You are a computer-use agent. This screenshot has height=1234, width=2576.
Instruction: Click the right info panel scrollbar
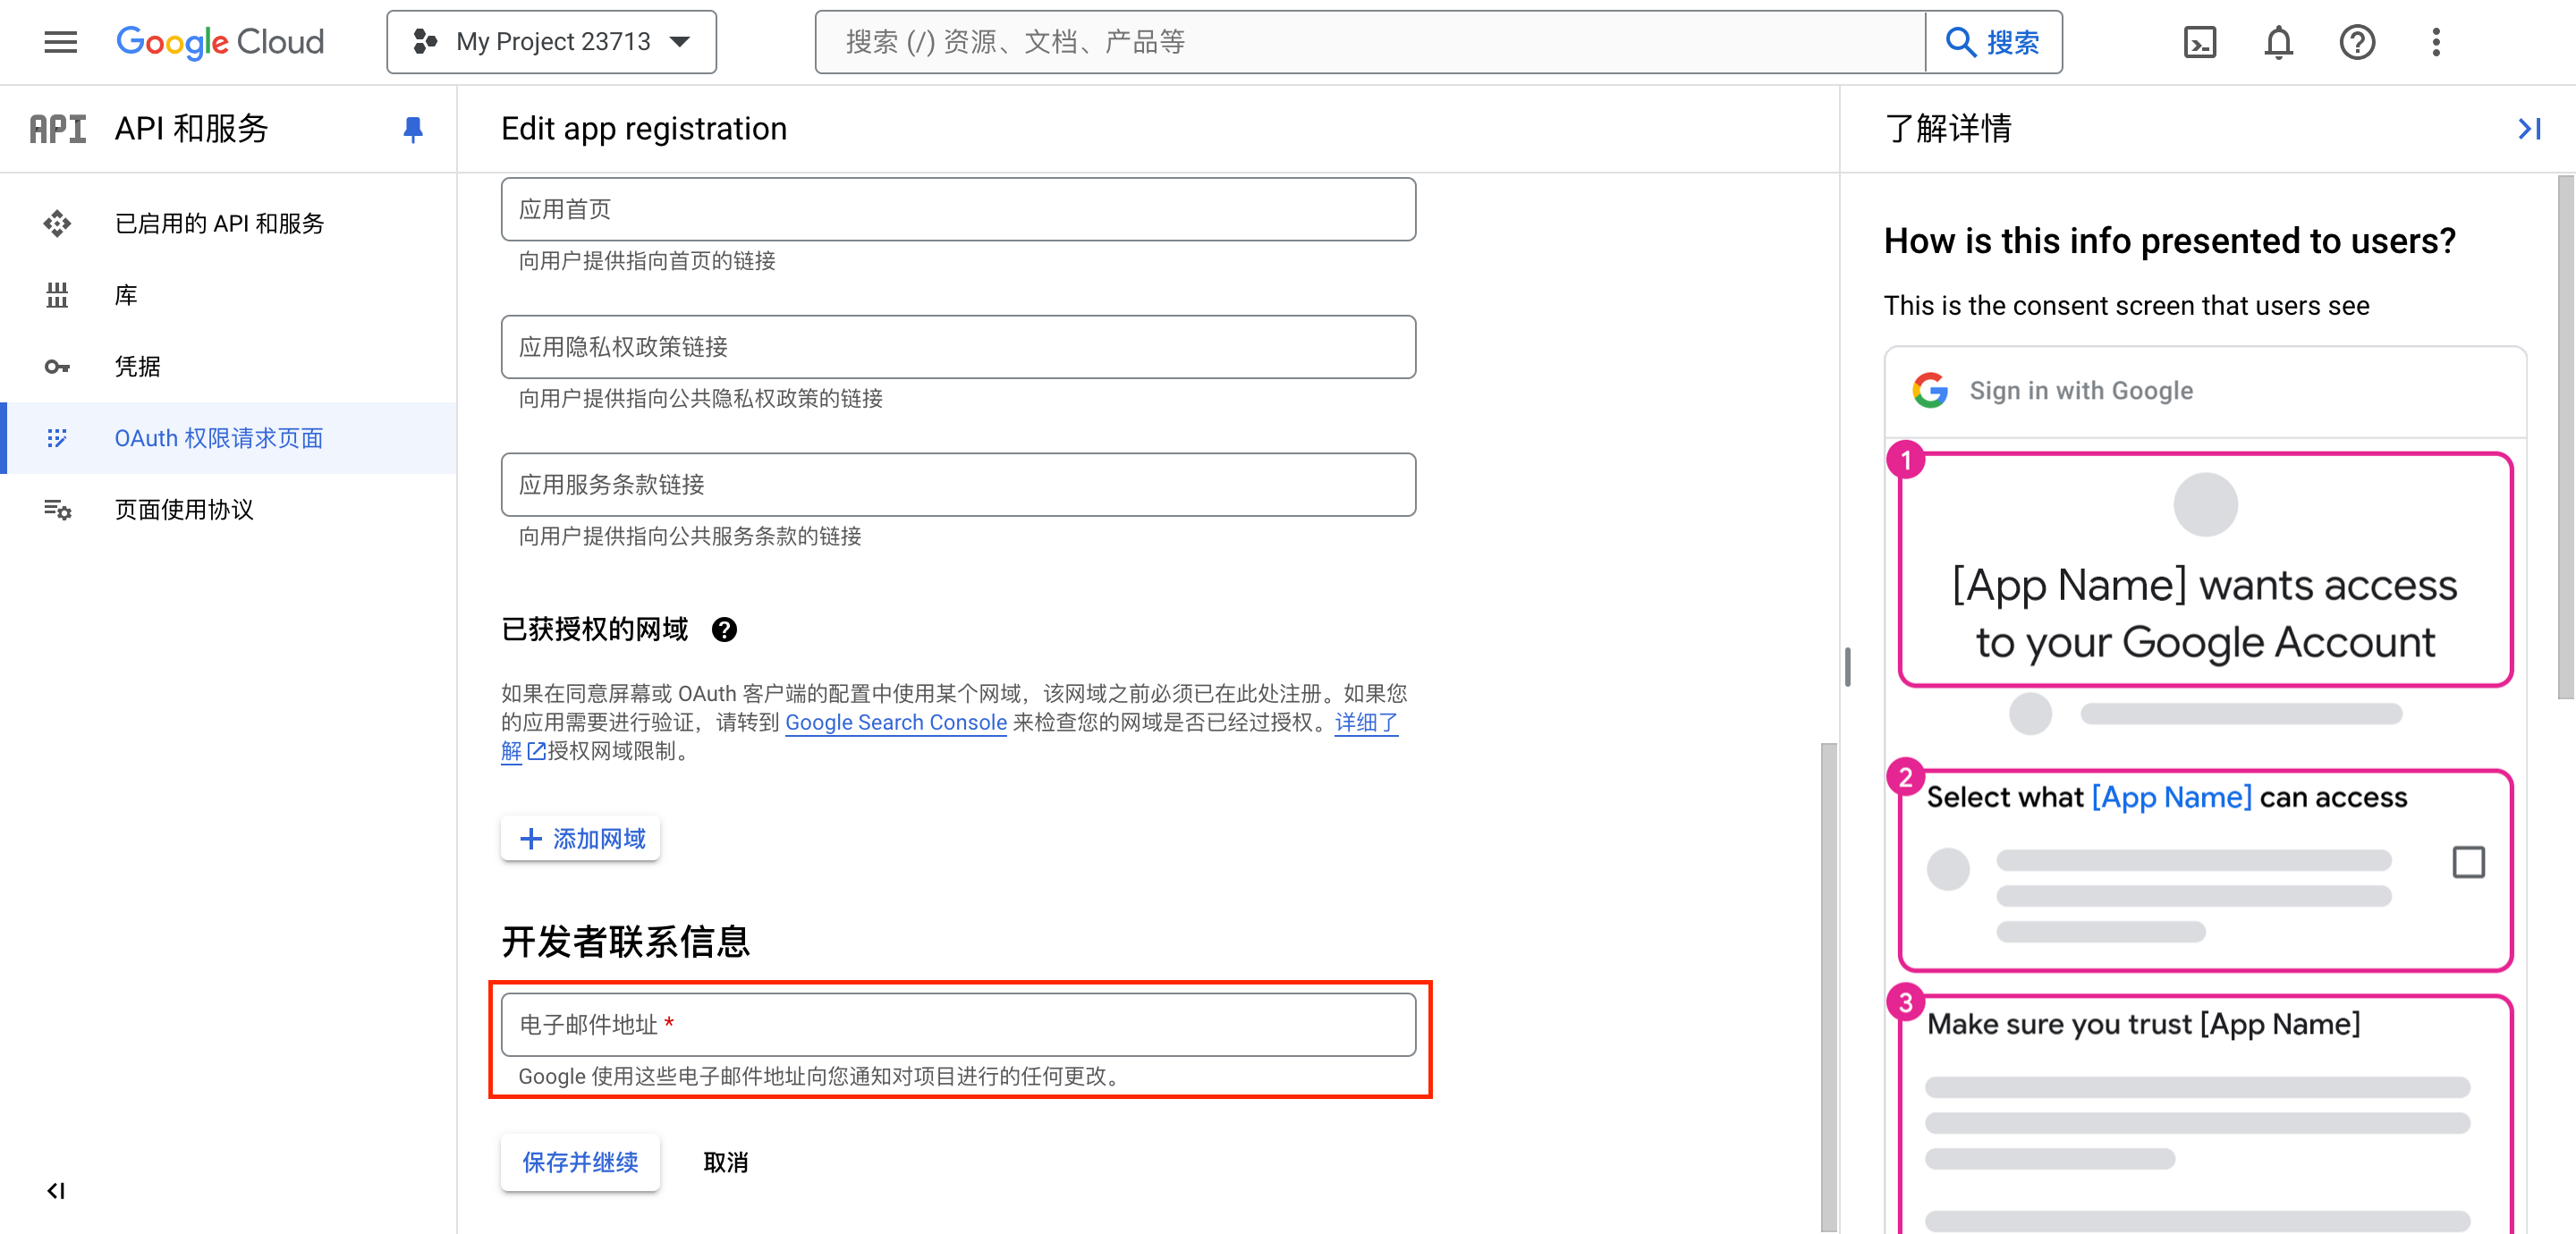click(x=2566, y=437)
